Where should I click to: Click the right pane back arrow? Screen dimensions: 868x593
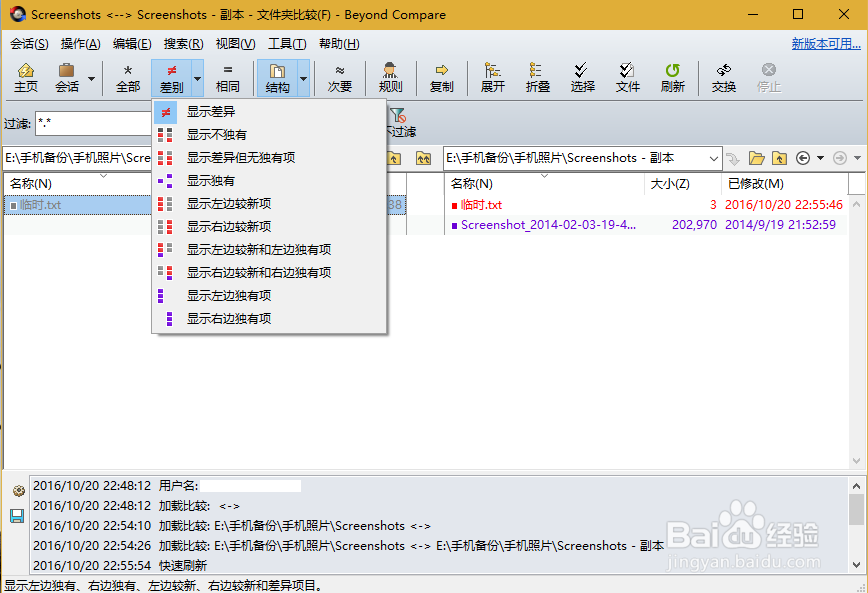(x=803, y=158)
